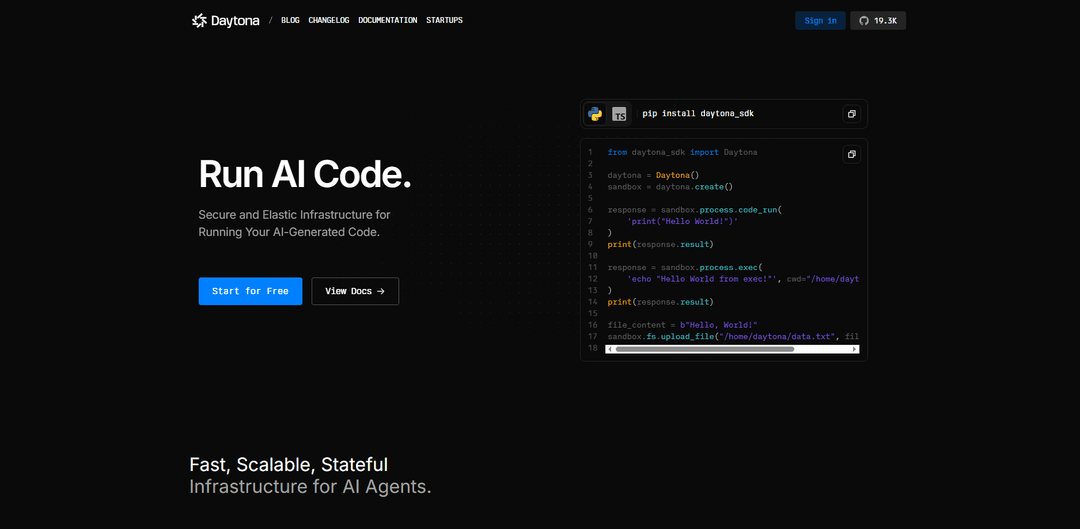Viewport: 1080px width, 529px height.
Task: Click the Daytona logo icon
Action: (x=199, y=21)
